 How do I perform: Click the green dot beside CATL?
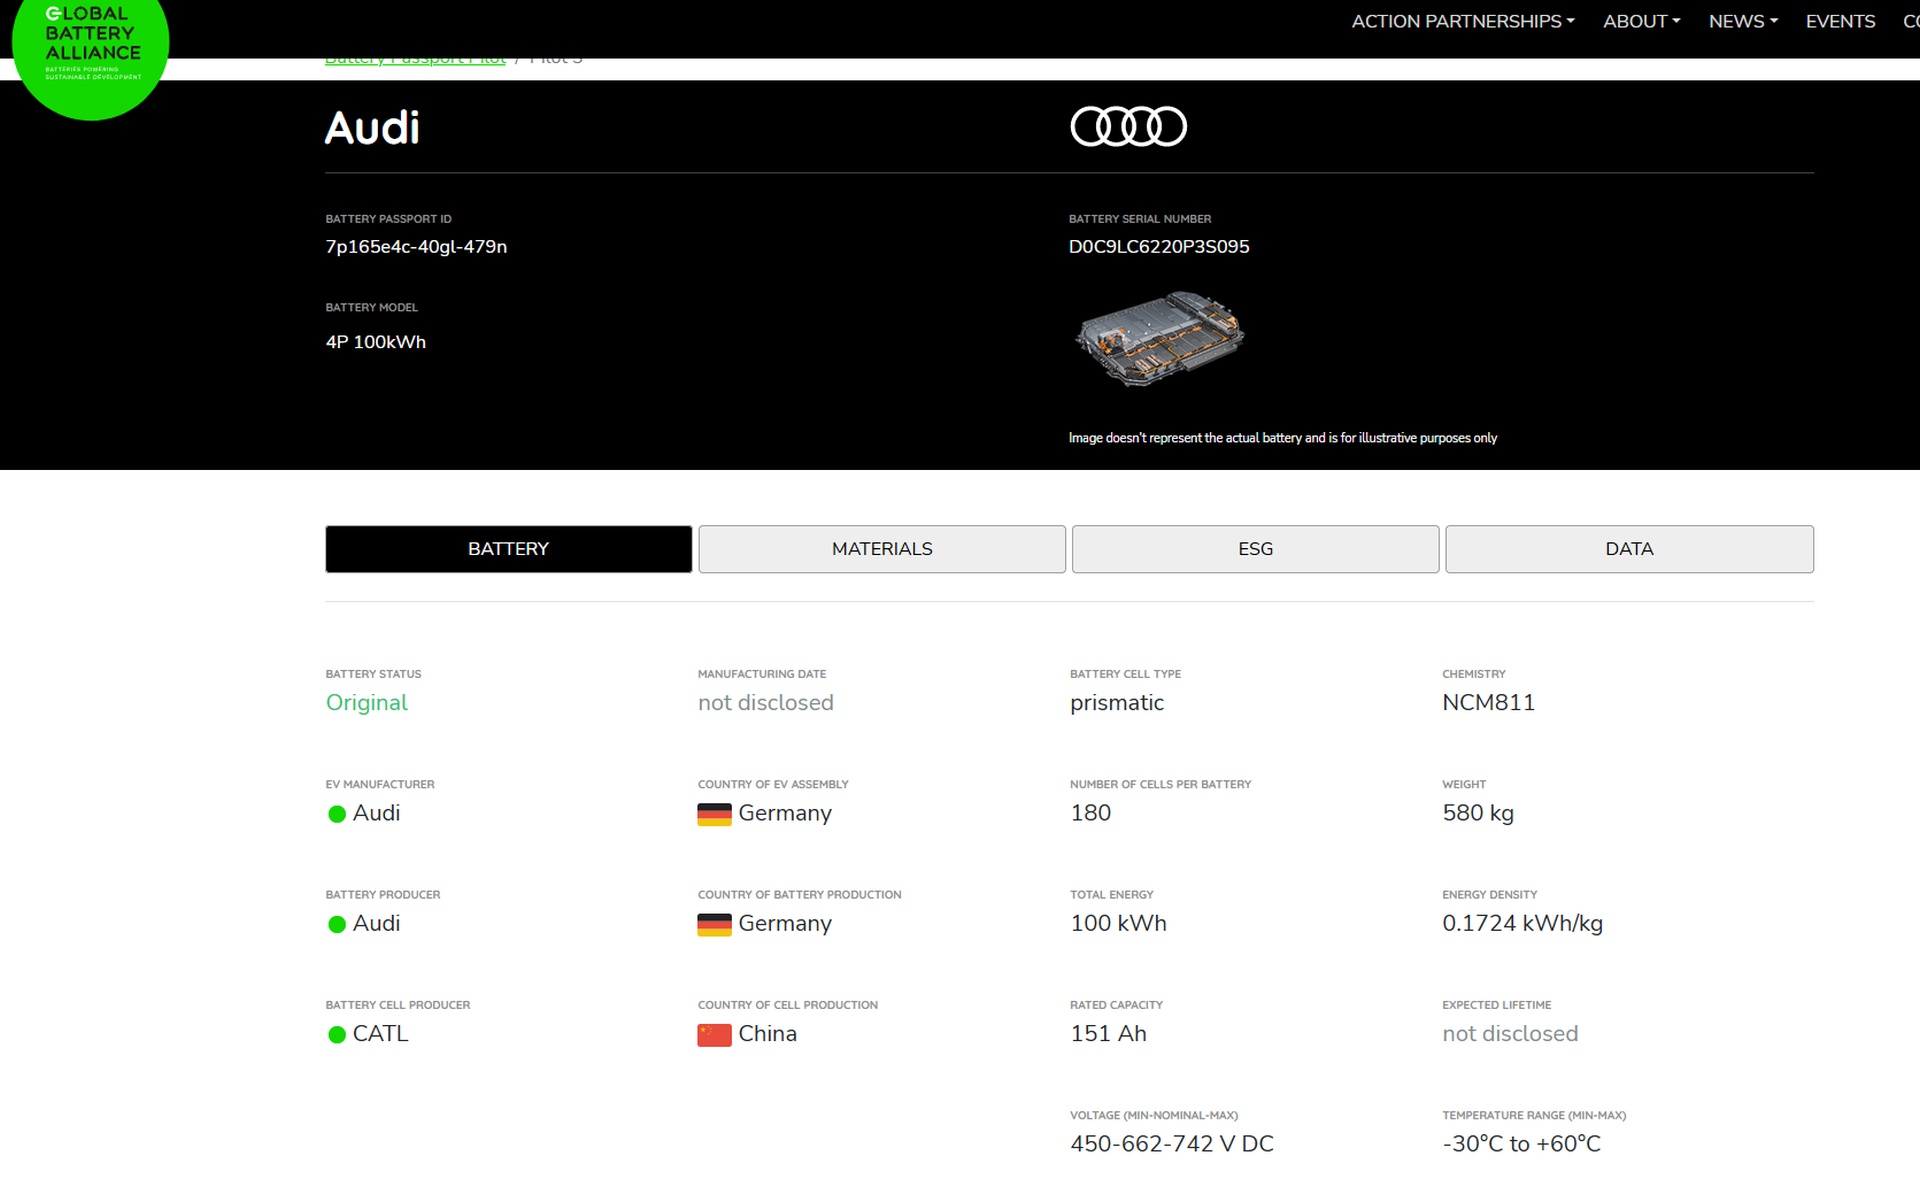tap(337, 1034)
